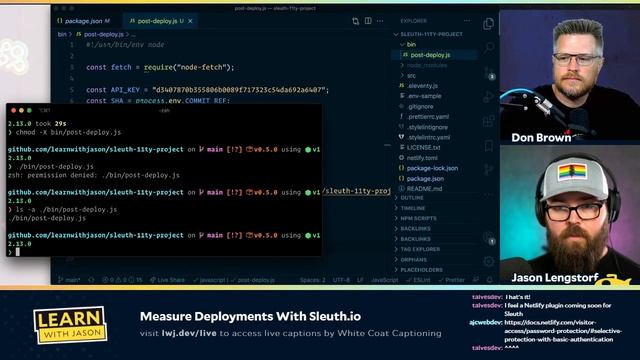The image size is (640, 360).
Task: Click the LF end-of-line status item
Action: point(360,280)
